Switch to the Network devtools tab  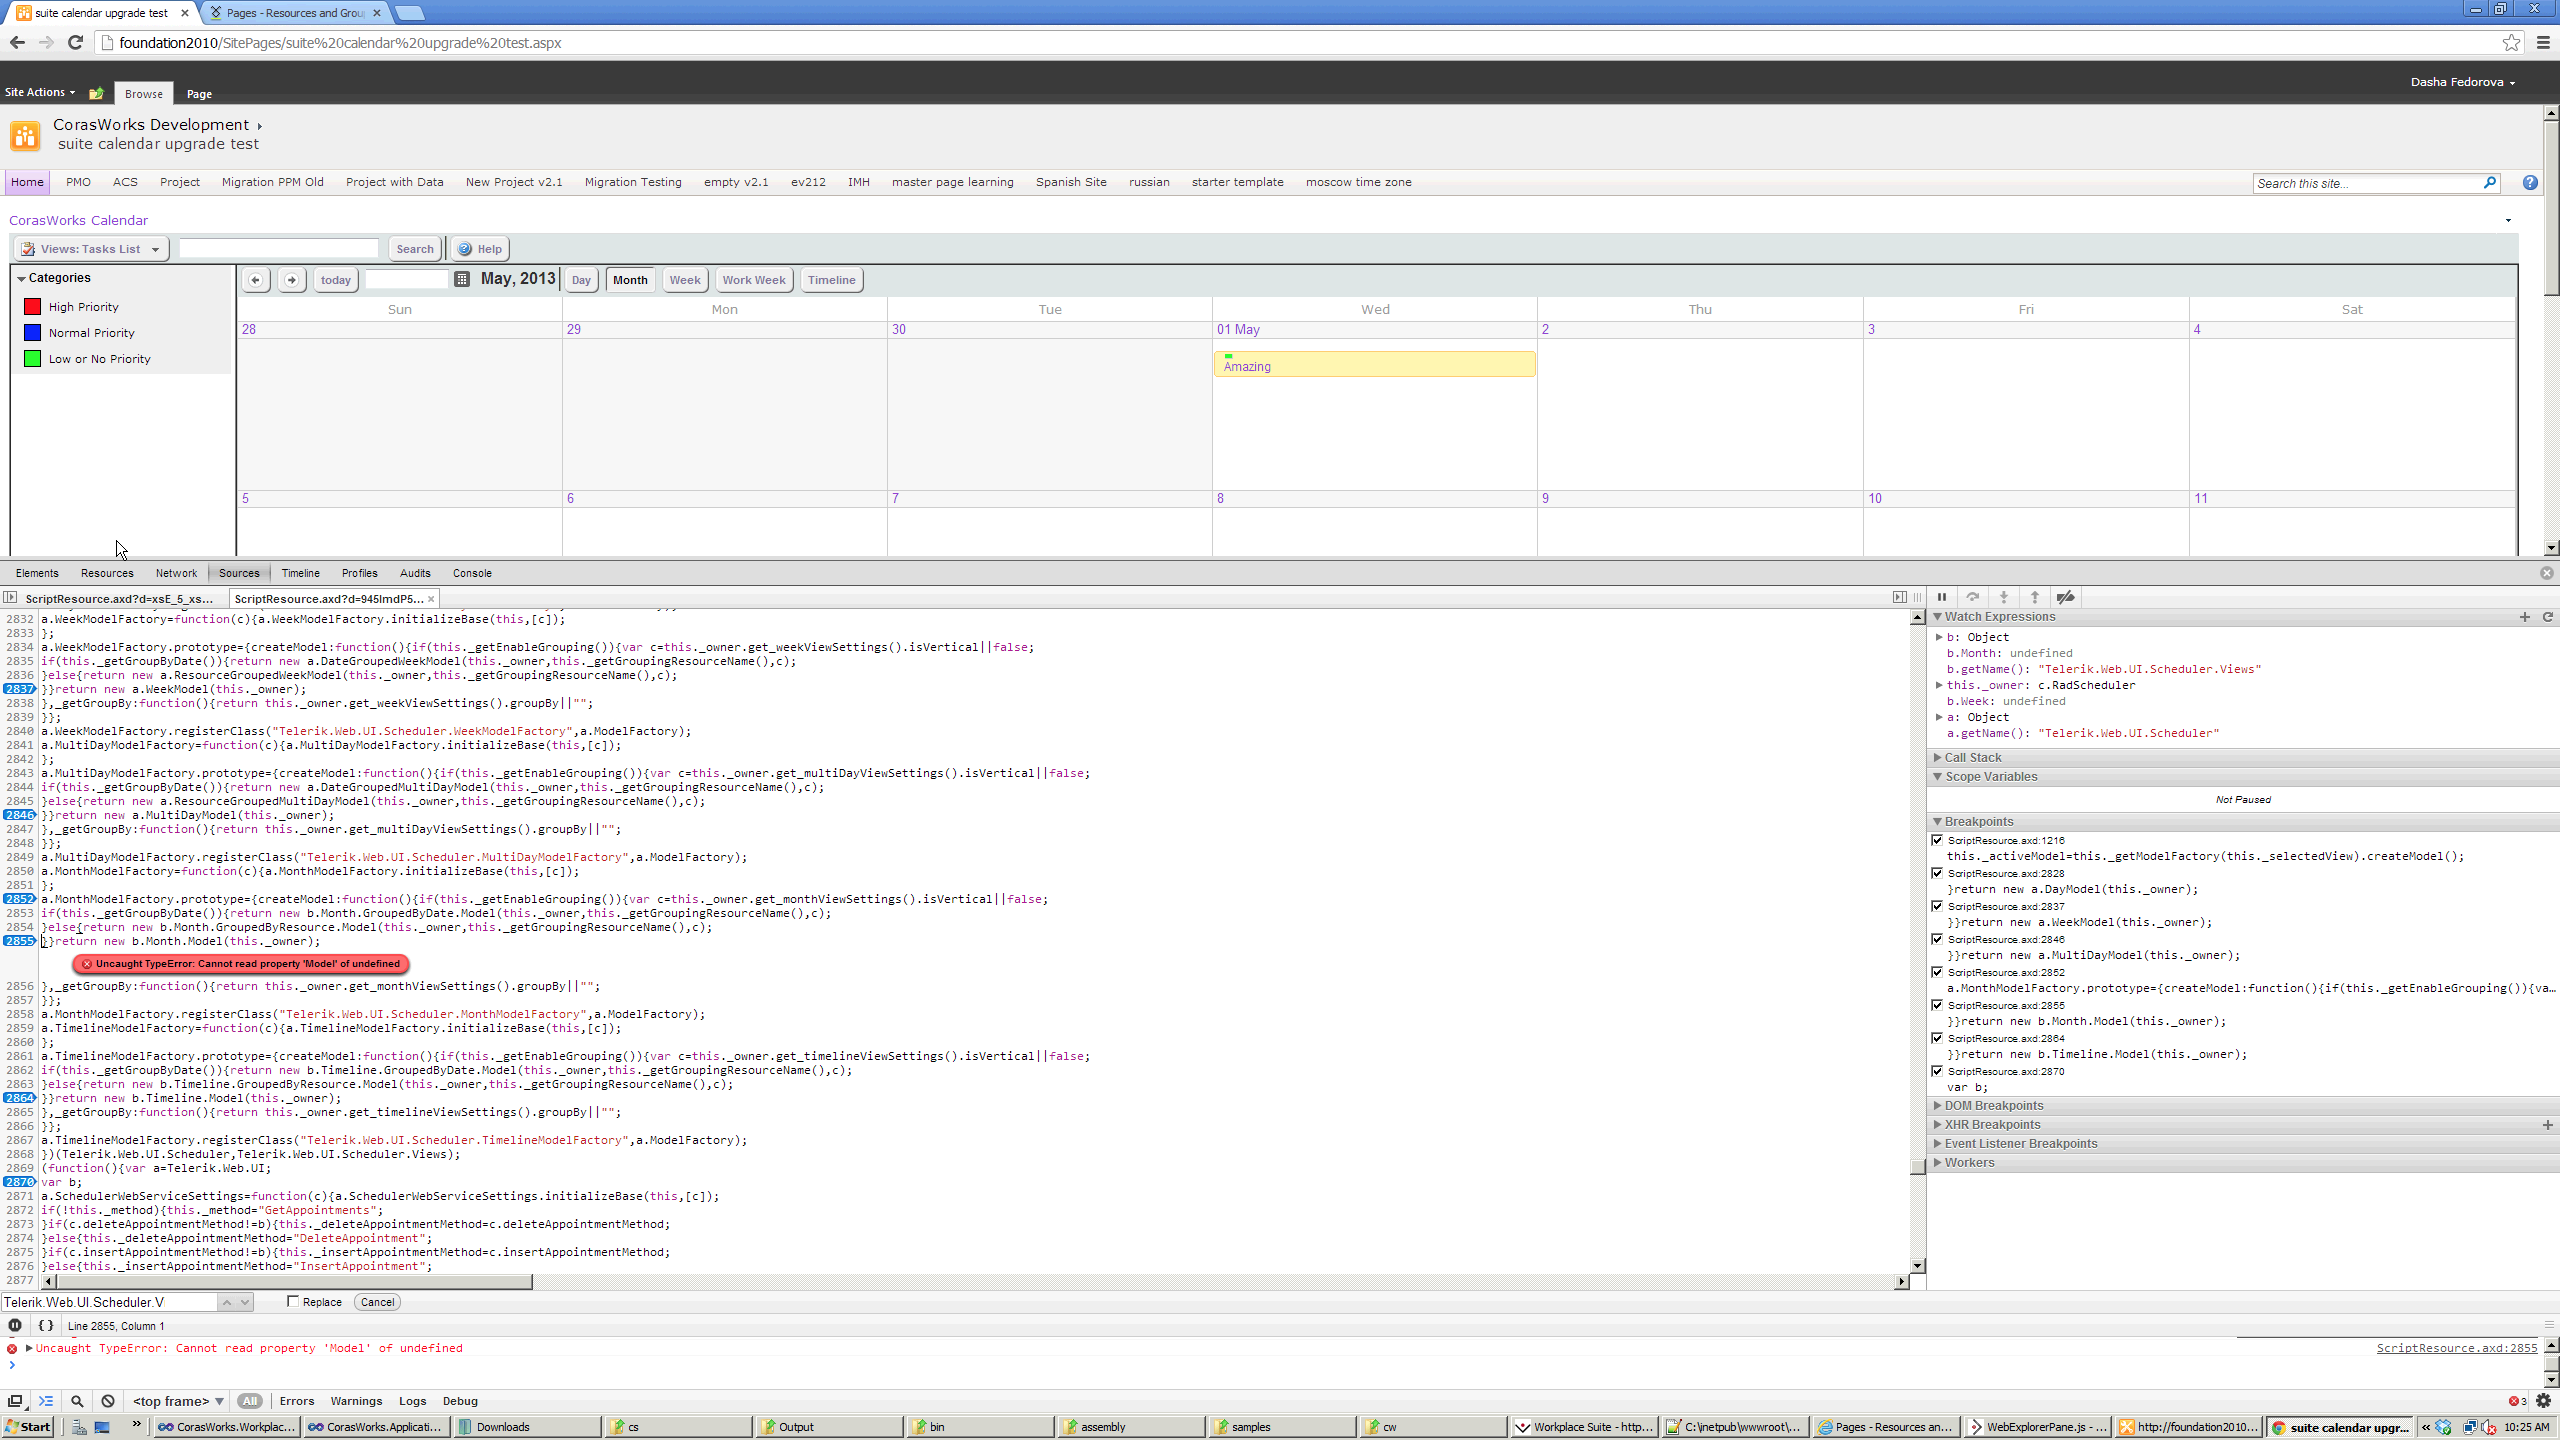pyautogui.click(x=176, y=573)
